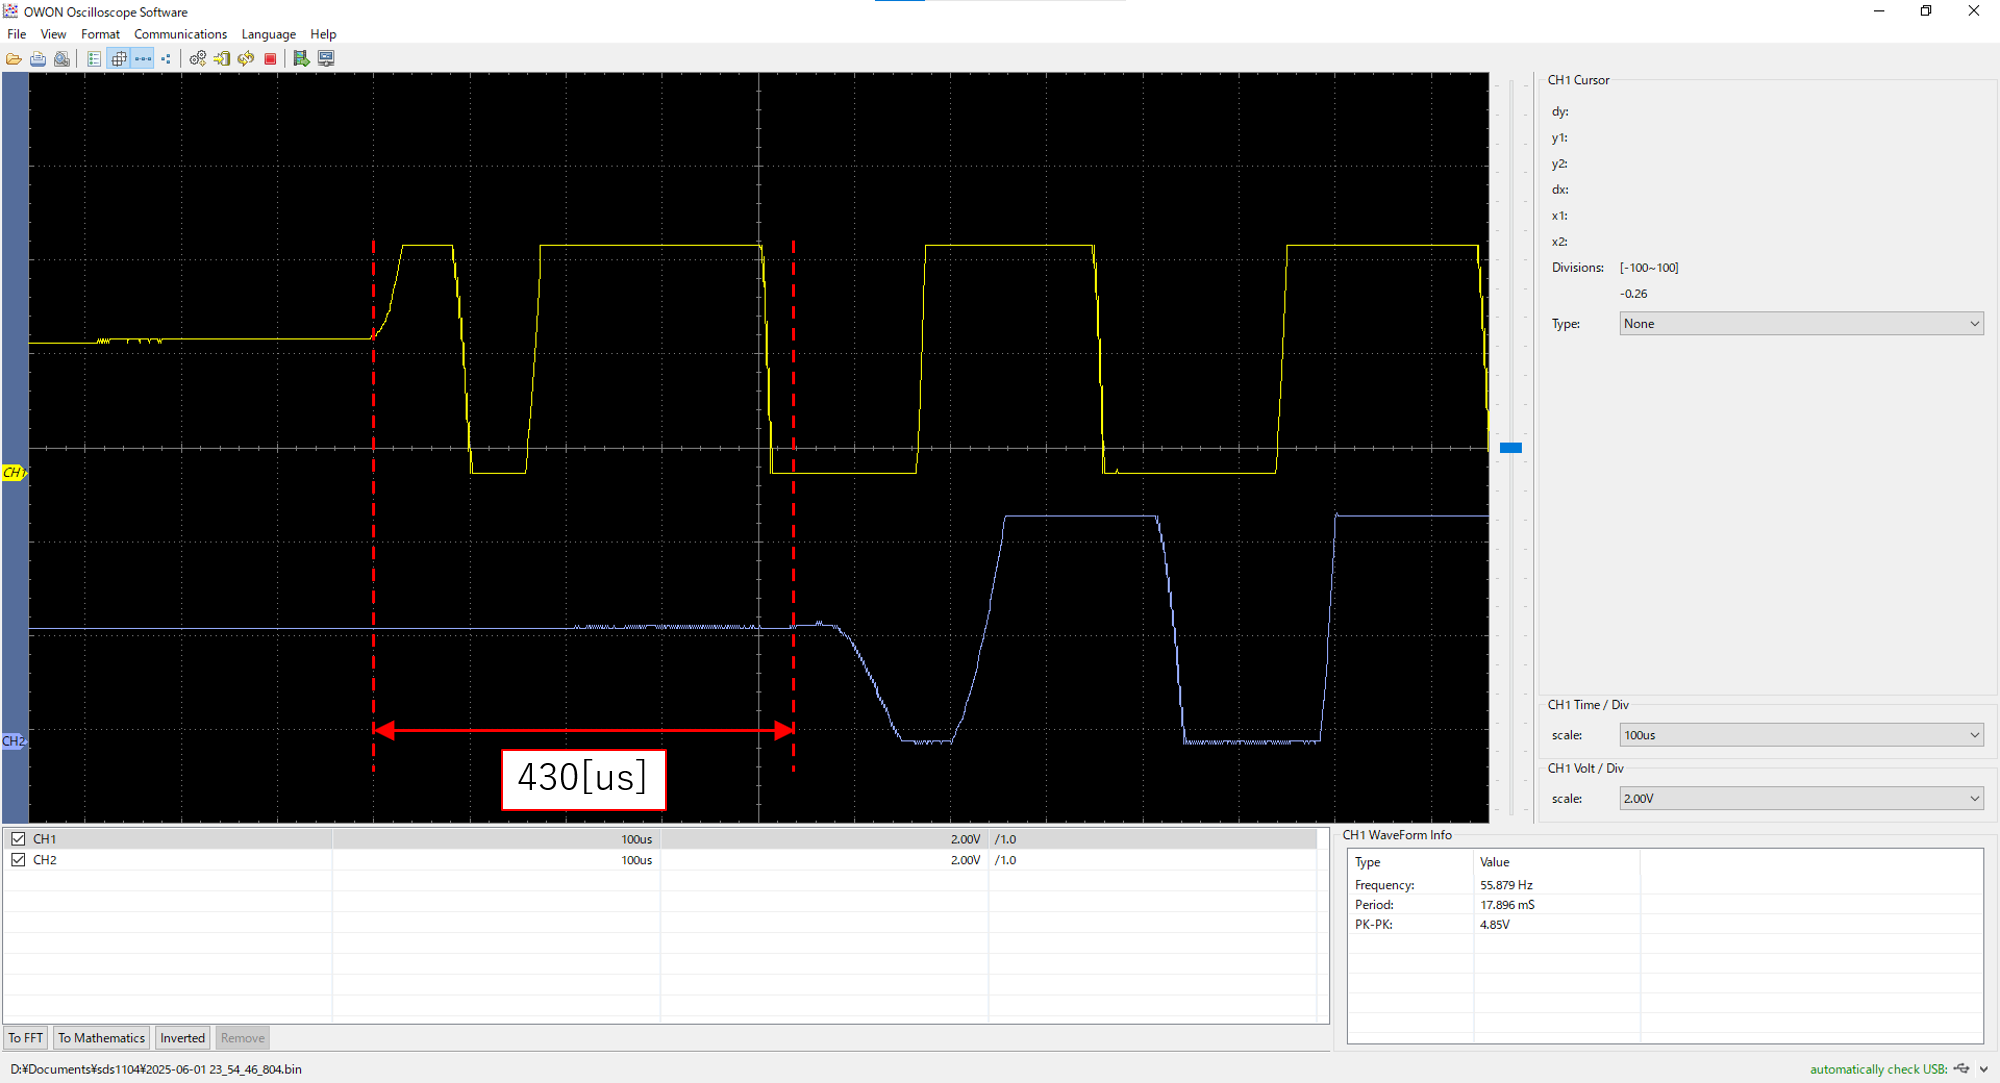This screenshot has height=1083, width=2000.
Task: Open the cursor Type dropdown
Action: pyautogui.click(x=1801, y=324)
